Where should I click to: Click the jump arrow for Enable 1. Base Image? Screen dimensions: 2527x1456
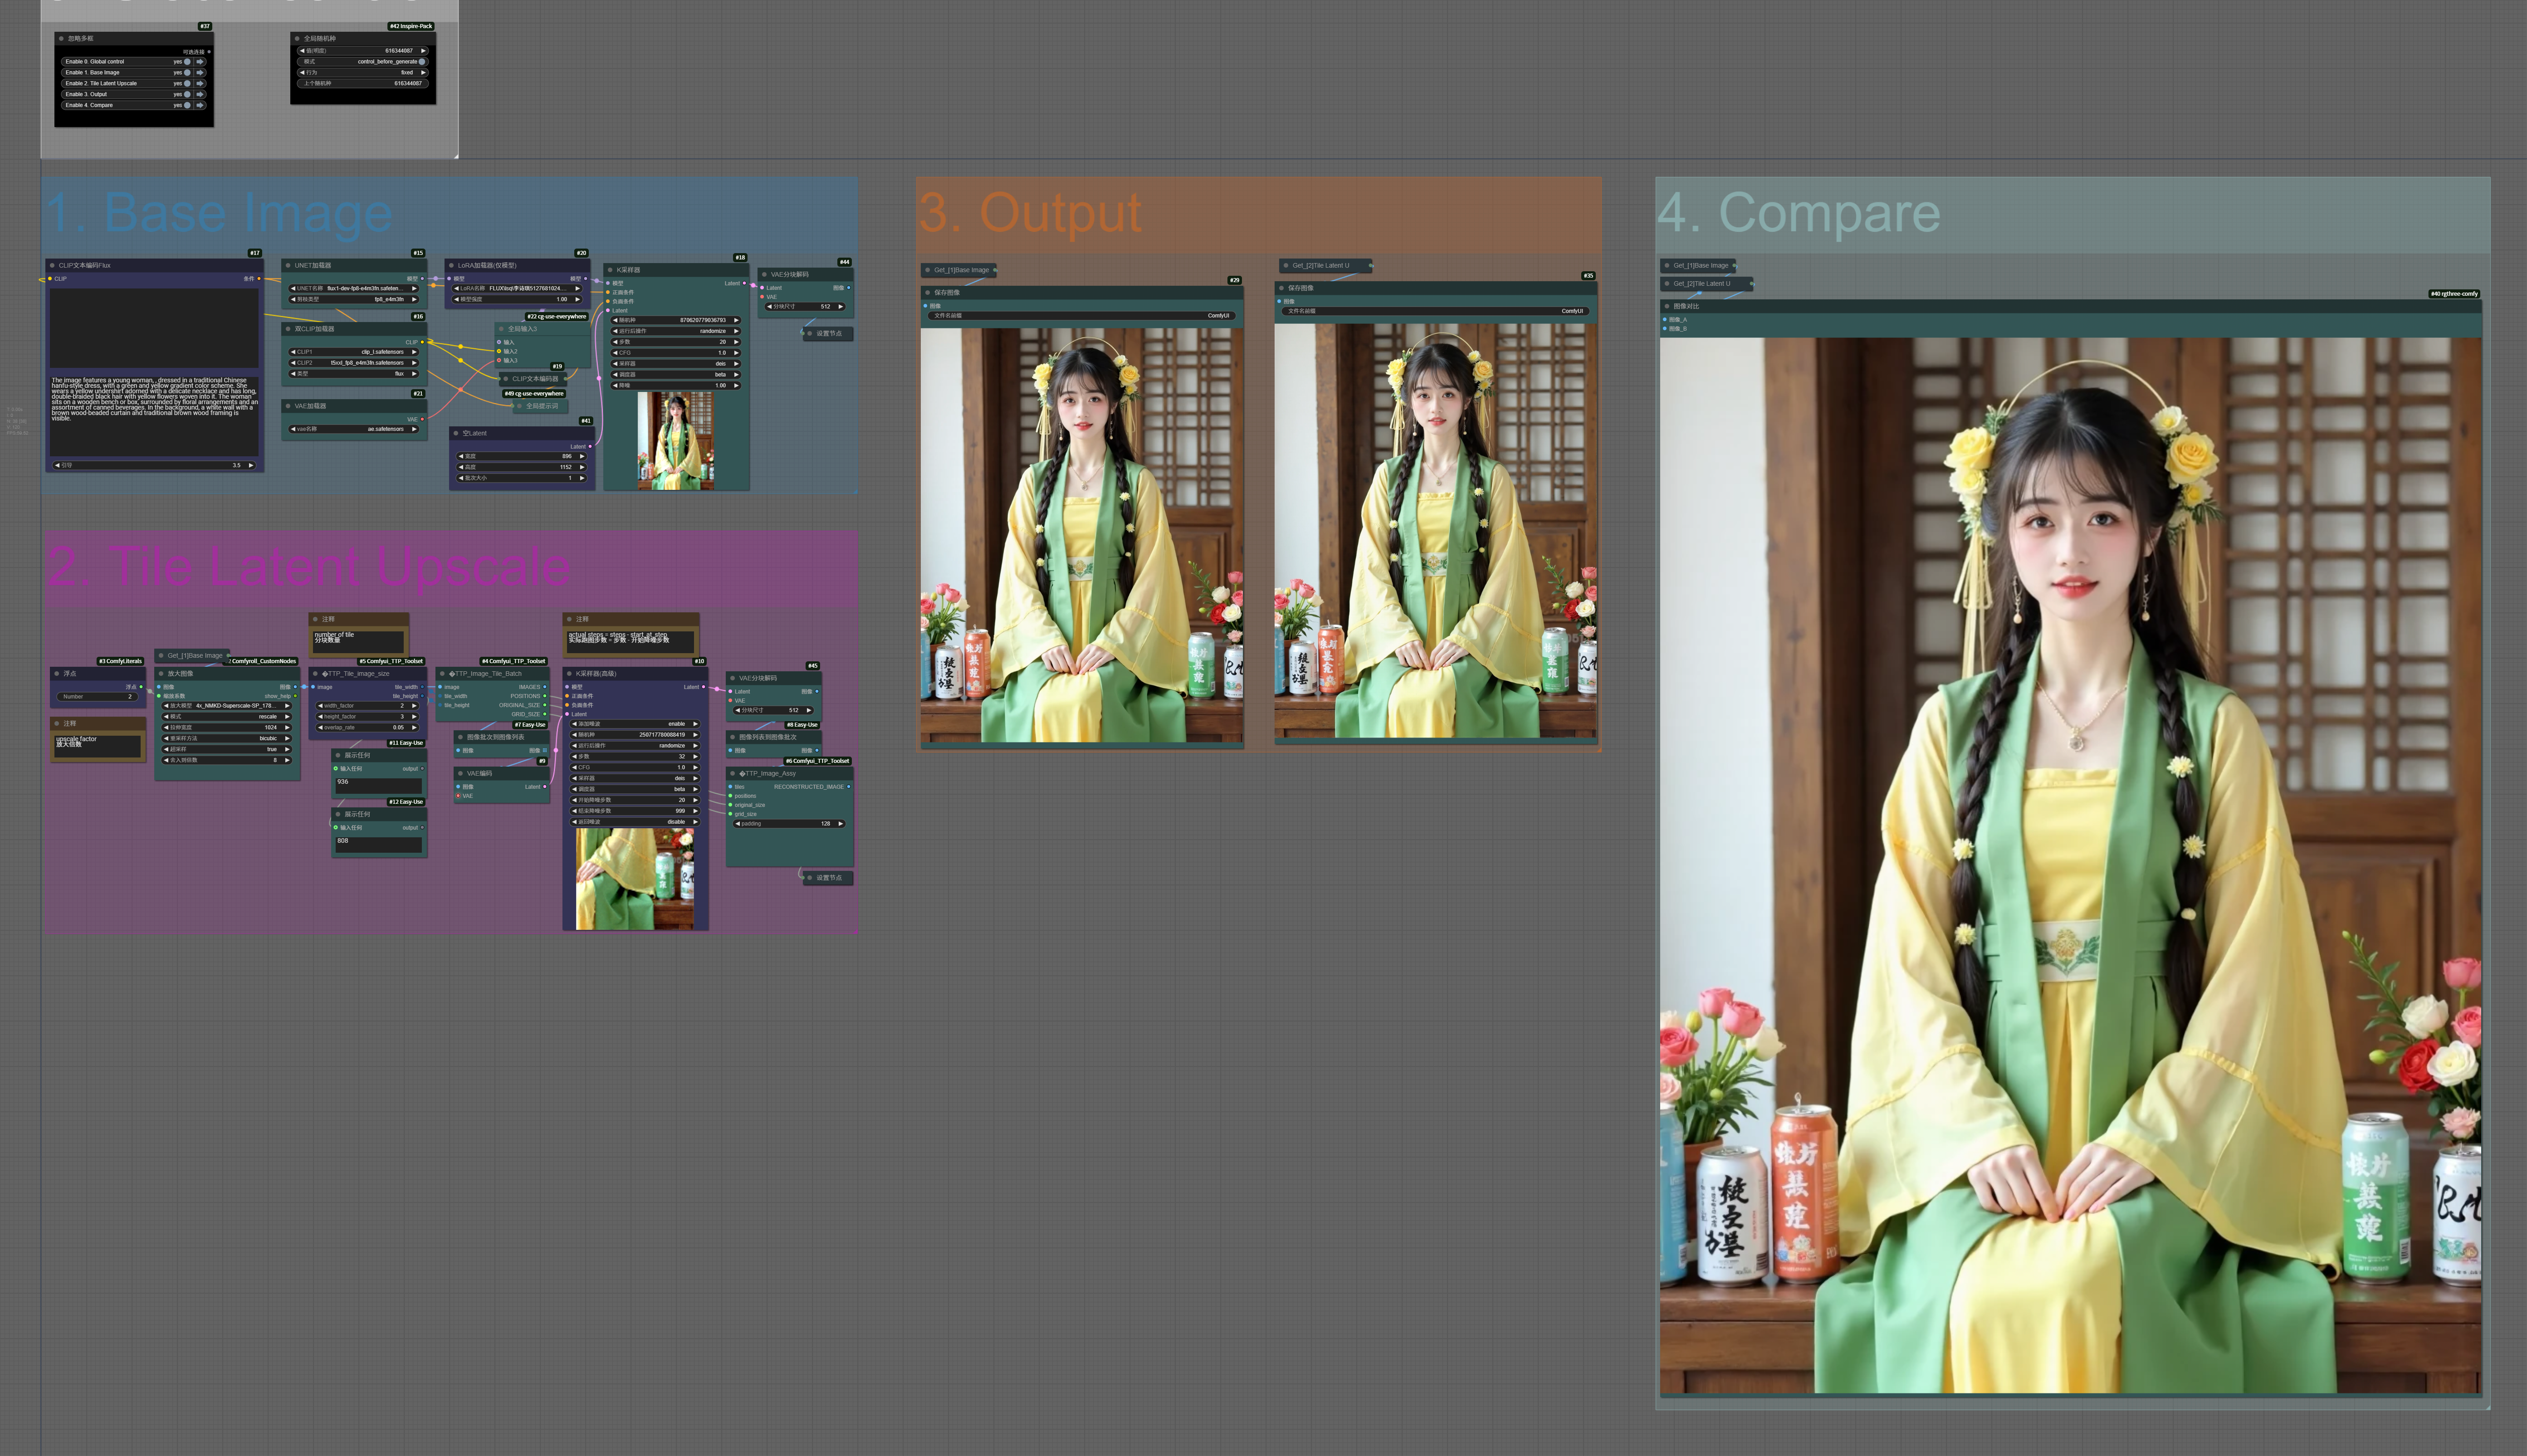(x=200, y=73)
